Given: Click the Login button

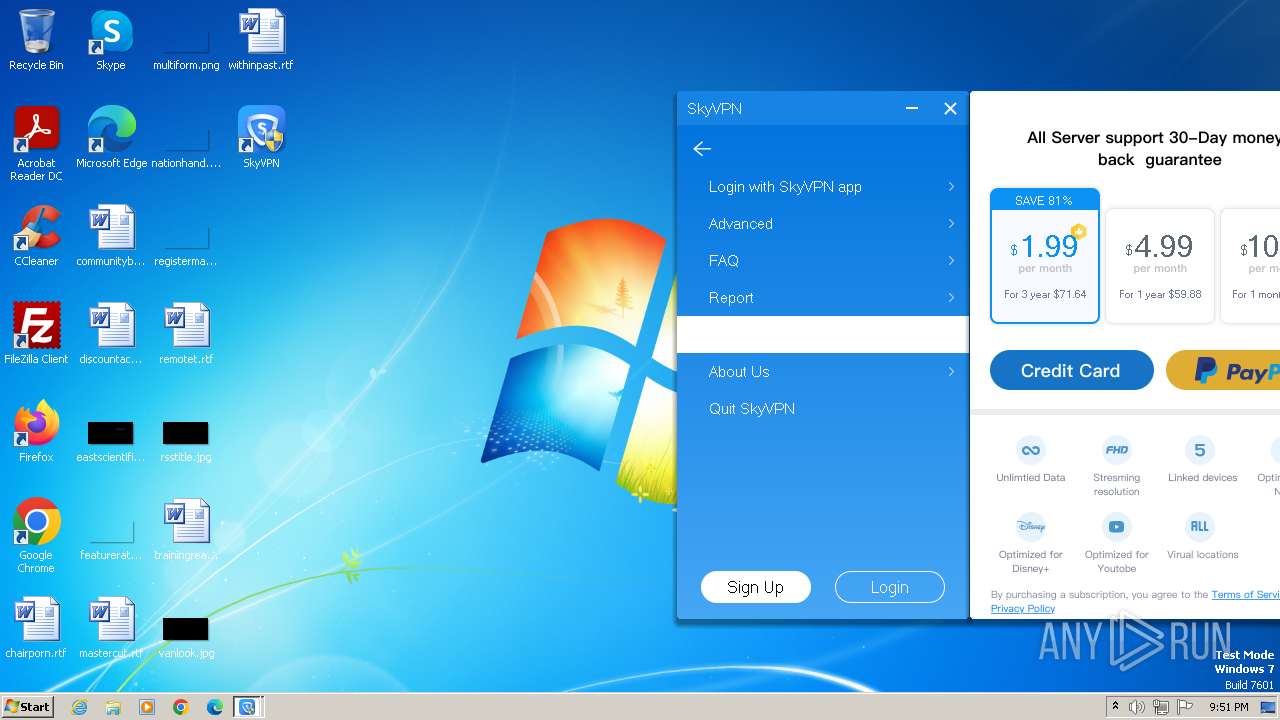Looking at the screenshot, I should click(889, 587).
